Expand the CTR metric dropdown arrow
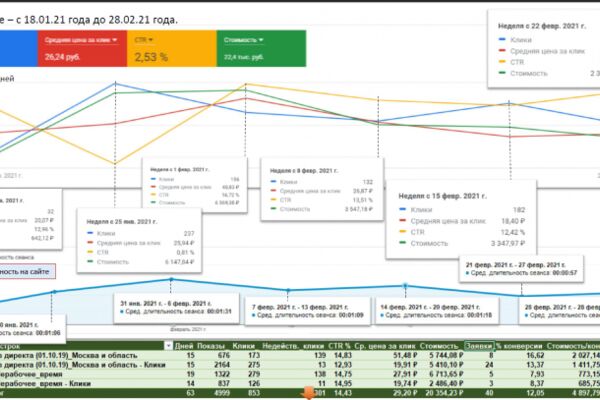 coord(151,40)
